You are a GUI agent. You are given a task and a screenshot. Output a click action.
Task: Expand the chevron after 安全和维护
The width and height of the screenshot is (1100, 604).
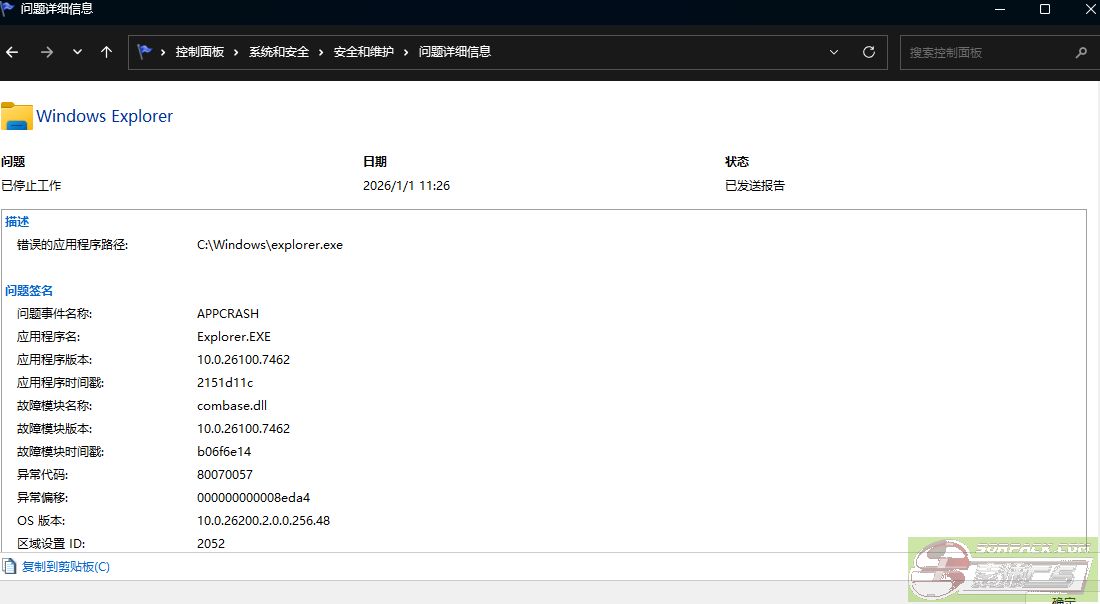point(407,52)
